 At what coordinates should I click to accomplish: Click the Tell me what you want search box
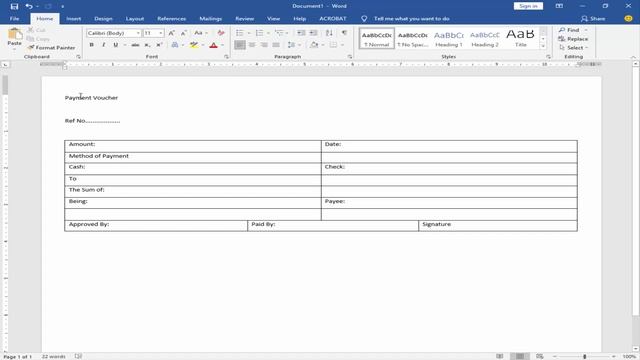(411, 18)
